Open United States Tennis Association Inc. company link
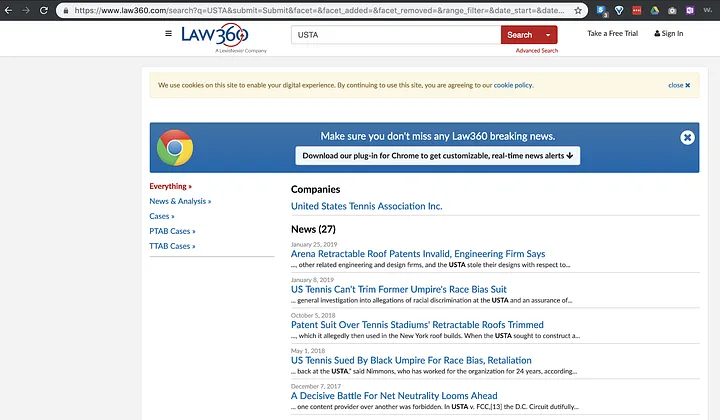Viewport: 720px width, 420px height. (366, 206)
